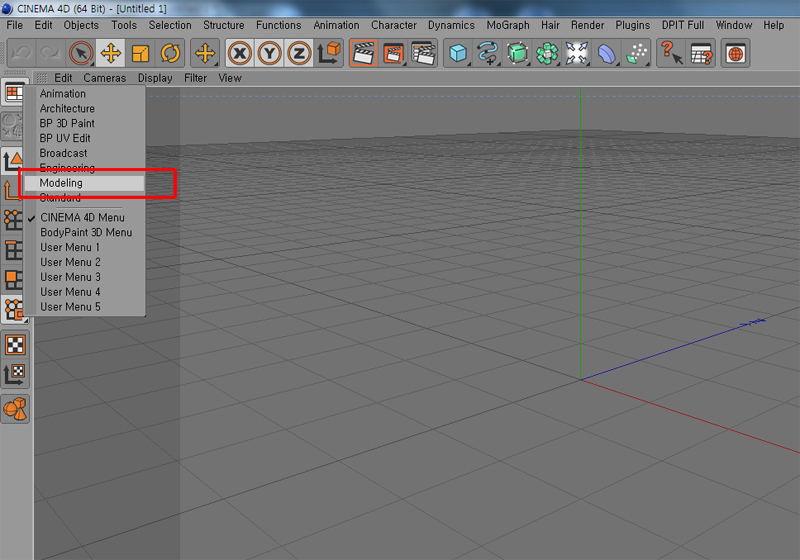Click the Redo arrow icon
Screen dimensions: 800x560
tap(50, 53)
